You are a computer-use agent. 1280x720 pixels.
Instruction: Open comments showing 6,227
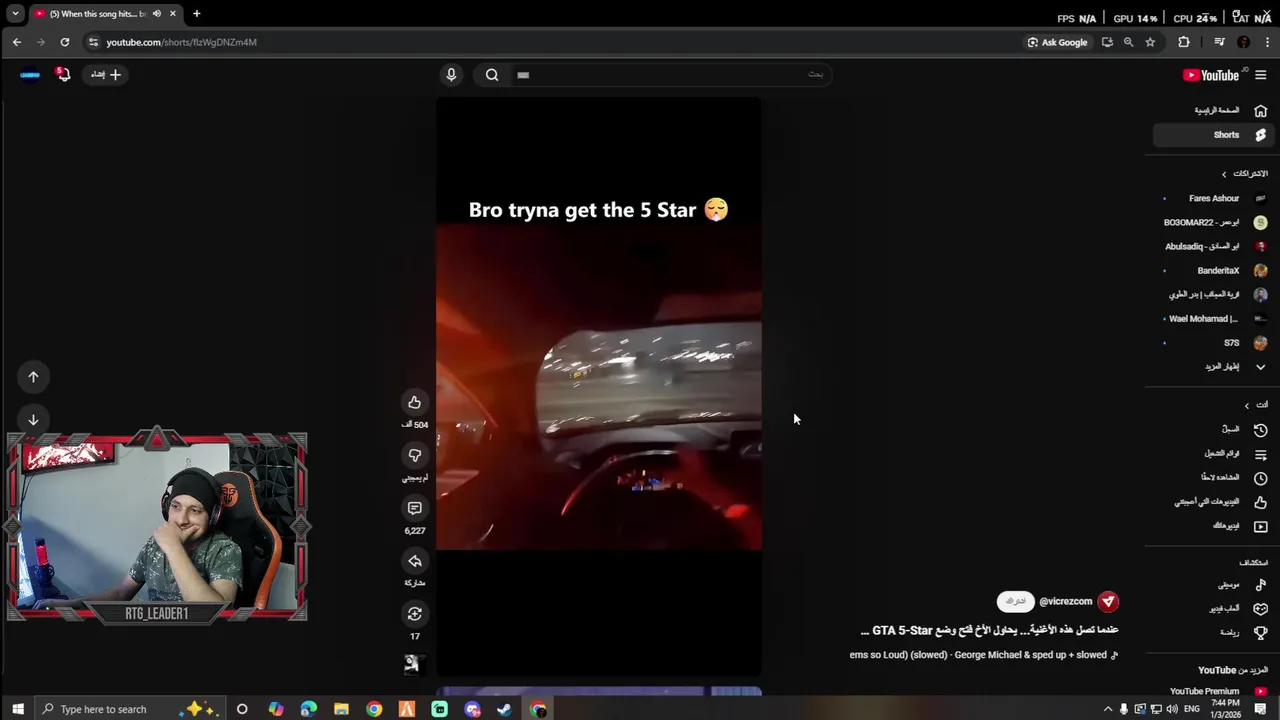tap(414, 508)
